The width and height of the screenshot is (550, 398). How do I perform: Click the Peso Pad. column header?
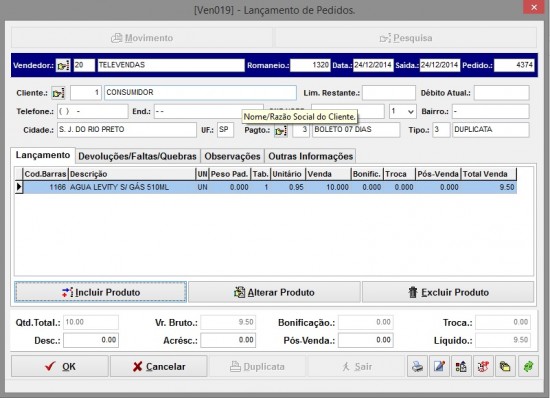pyautogui.click(x=230, y=174)
